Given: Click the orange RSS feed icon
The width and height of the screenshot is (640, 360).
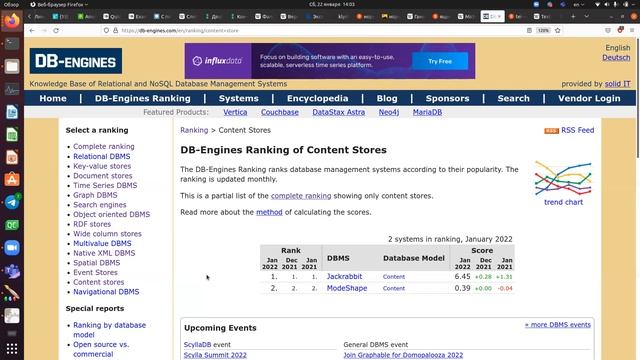Looking at the screenshot, I should pos(551,131).
